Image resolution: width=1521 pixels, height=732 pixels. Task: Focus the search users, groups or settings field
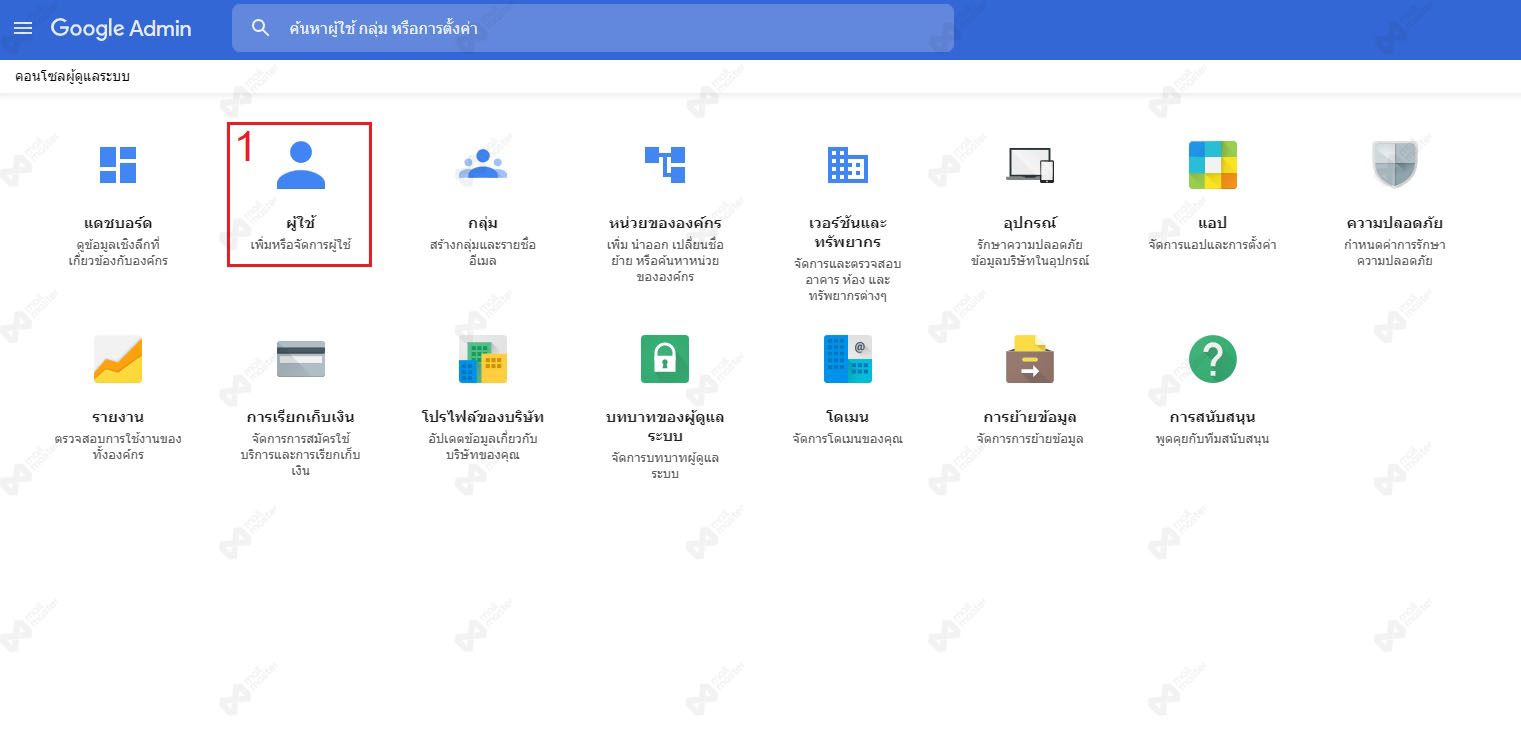tap(593, 28)
